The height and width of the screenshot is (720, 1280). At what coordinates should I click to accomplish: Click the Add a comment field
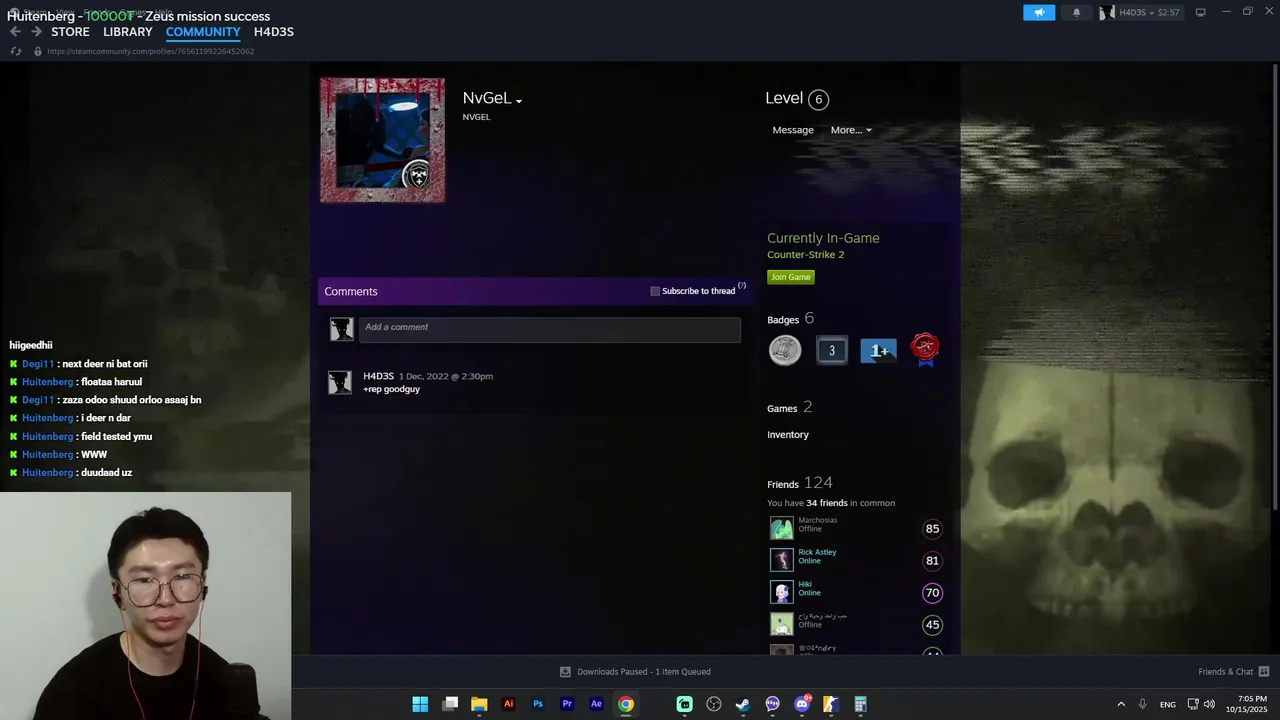click(x=549, y=329)
